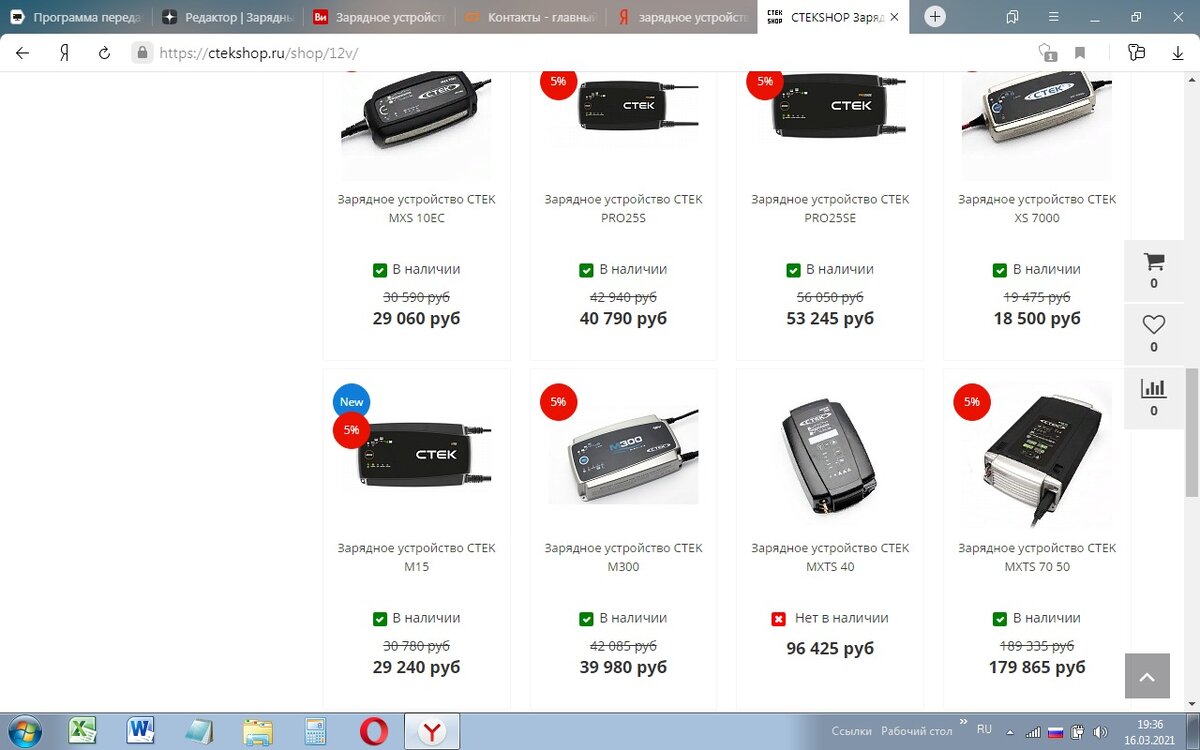
Task: Open the CTEK XS 7000 product link
Action: [1037, 208]
